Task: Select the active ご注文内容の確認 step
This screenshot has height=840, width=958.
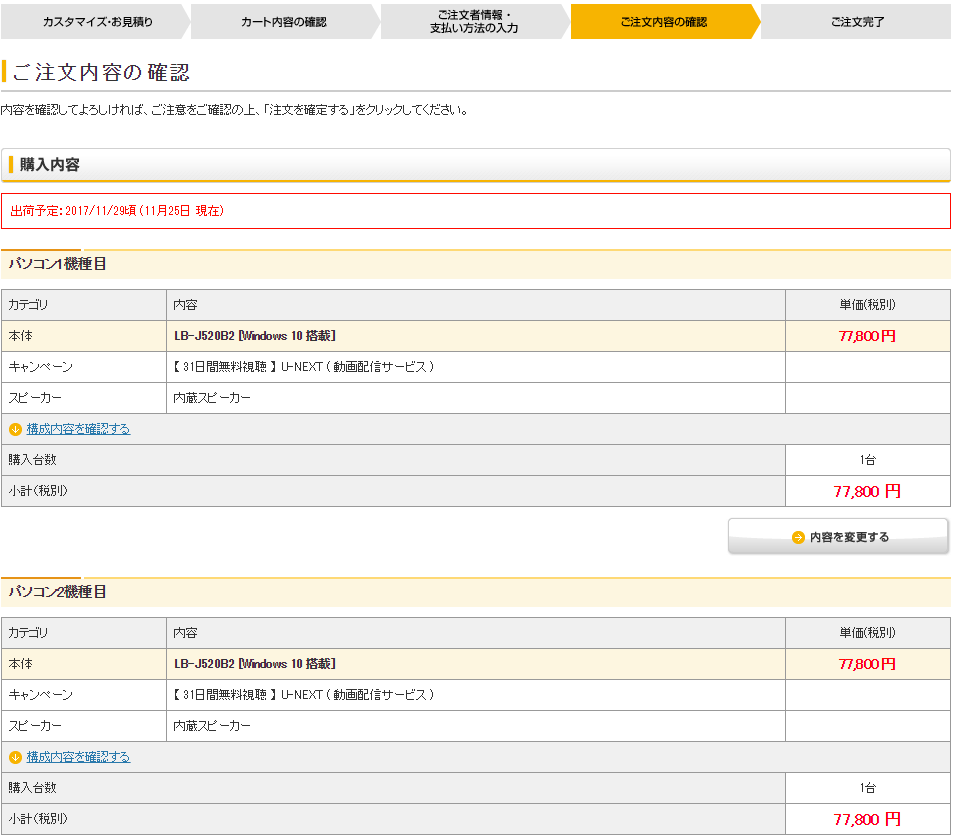Action: tap(662, 21)
